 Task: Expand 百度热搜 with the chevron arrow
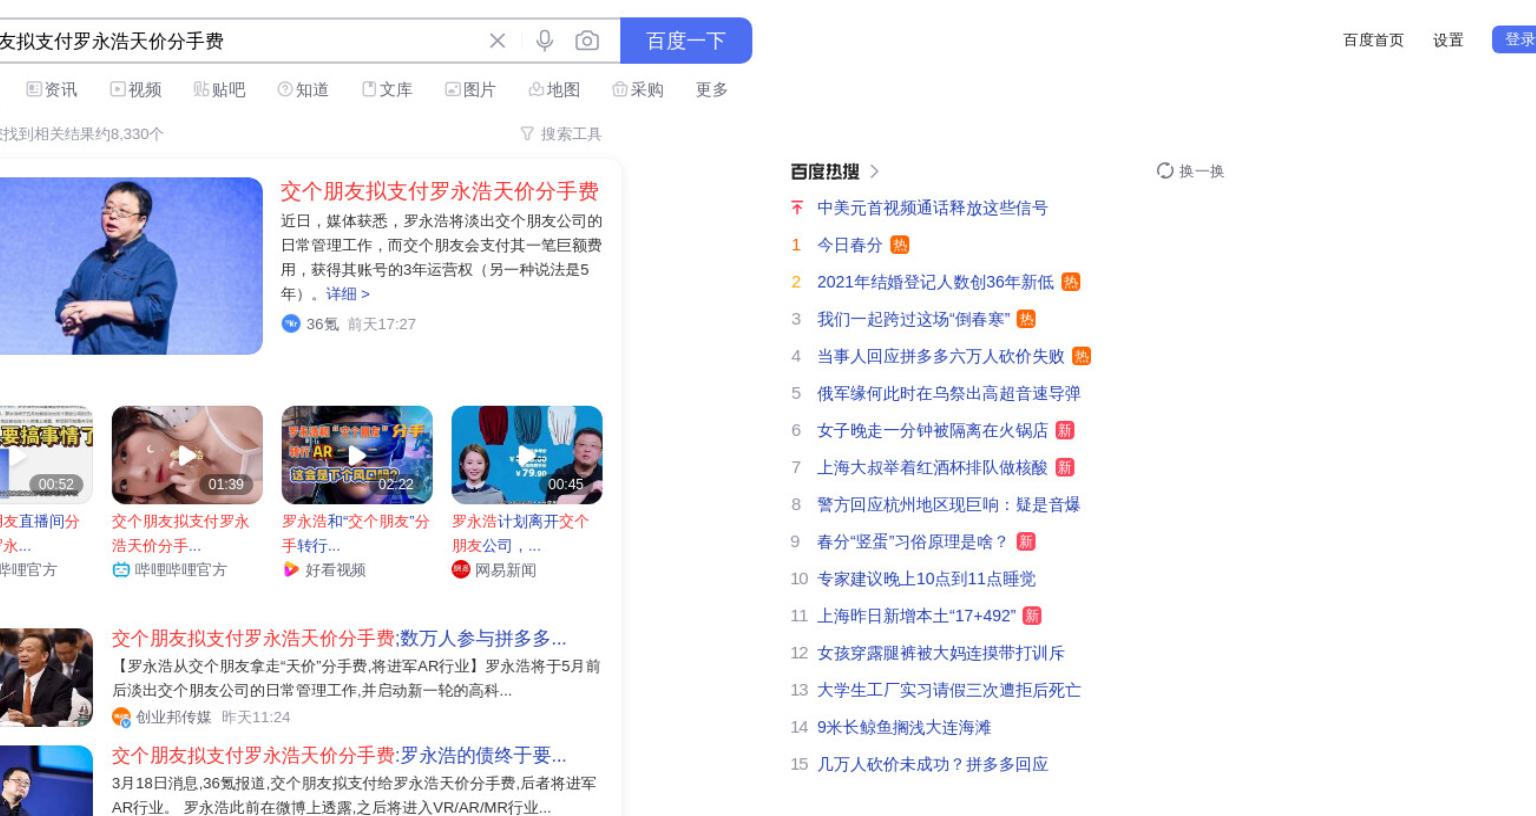coord(874,171)
